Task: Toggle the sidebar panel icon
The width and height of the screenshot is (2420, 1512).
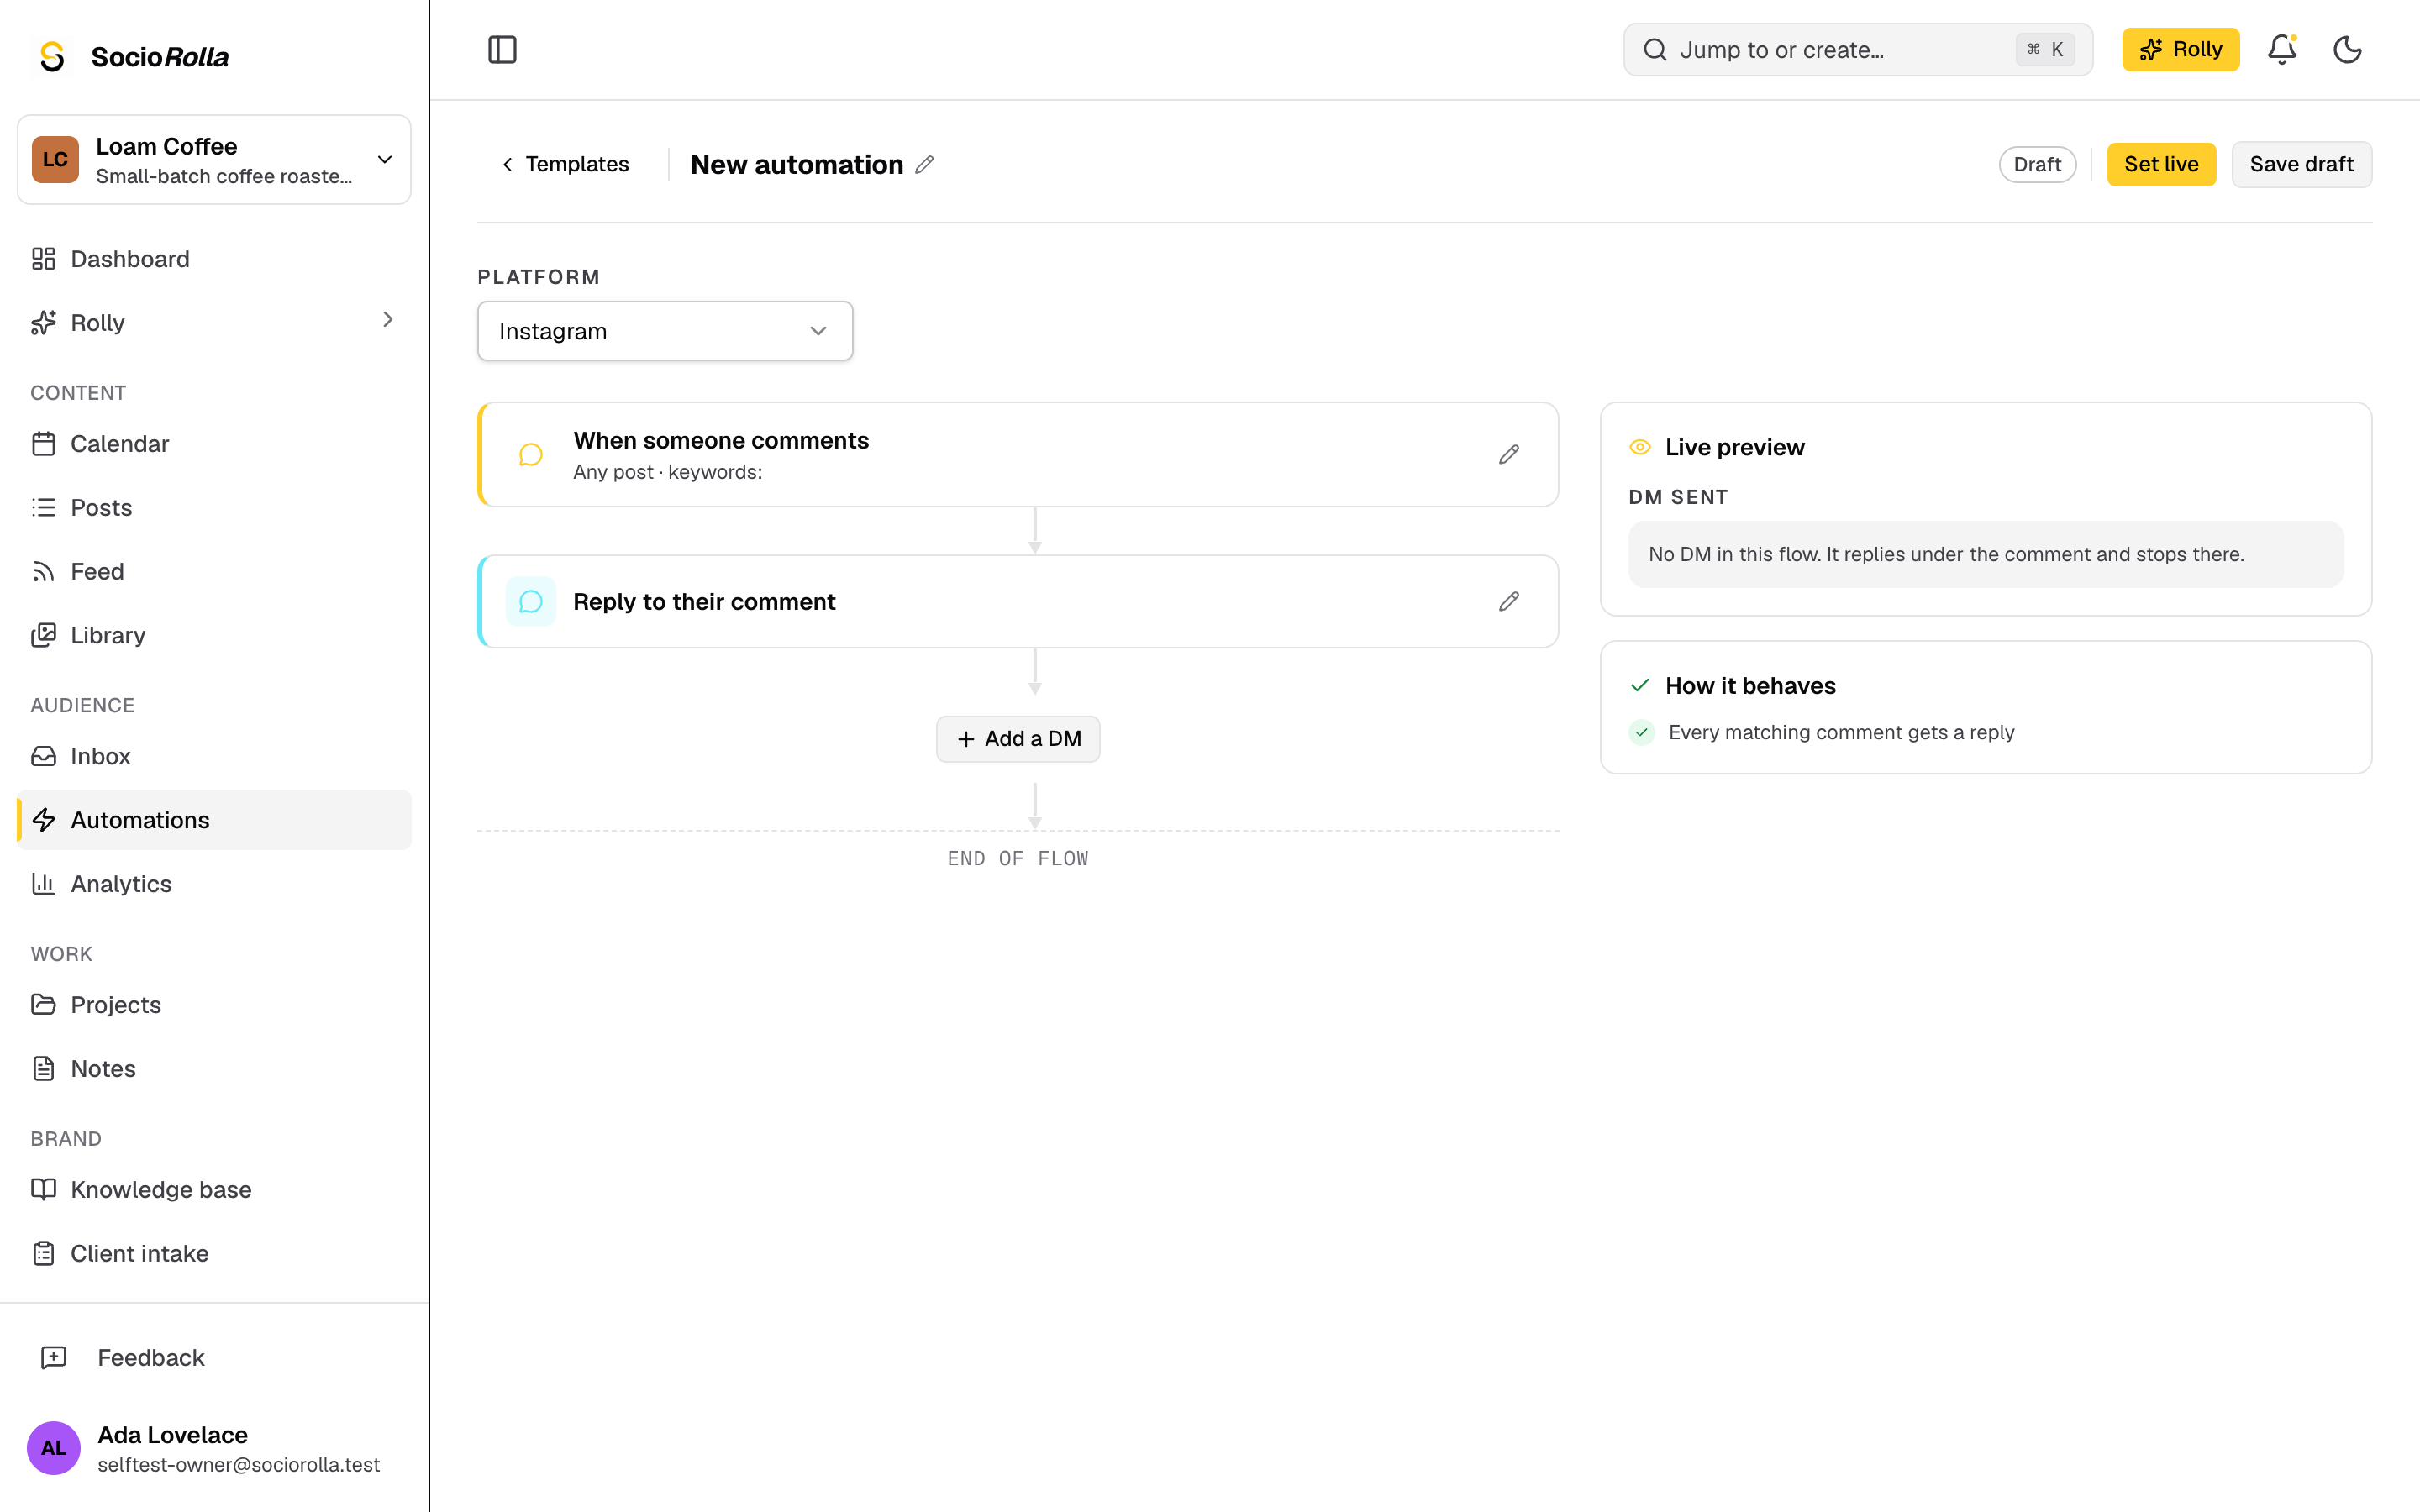Action: [502, 50]
